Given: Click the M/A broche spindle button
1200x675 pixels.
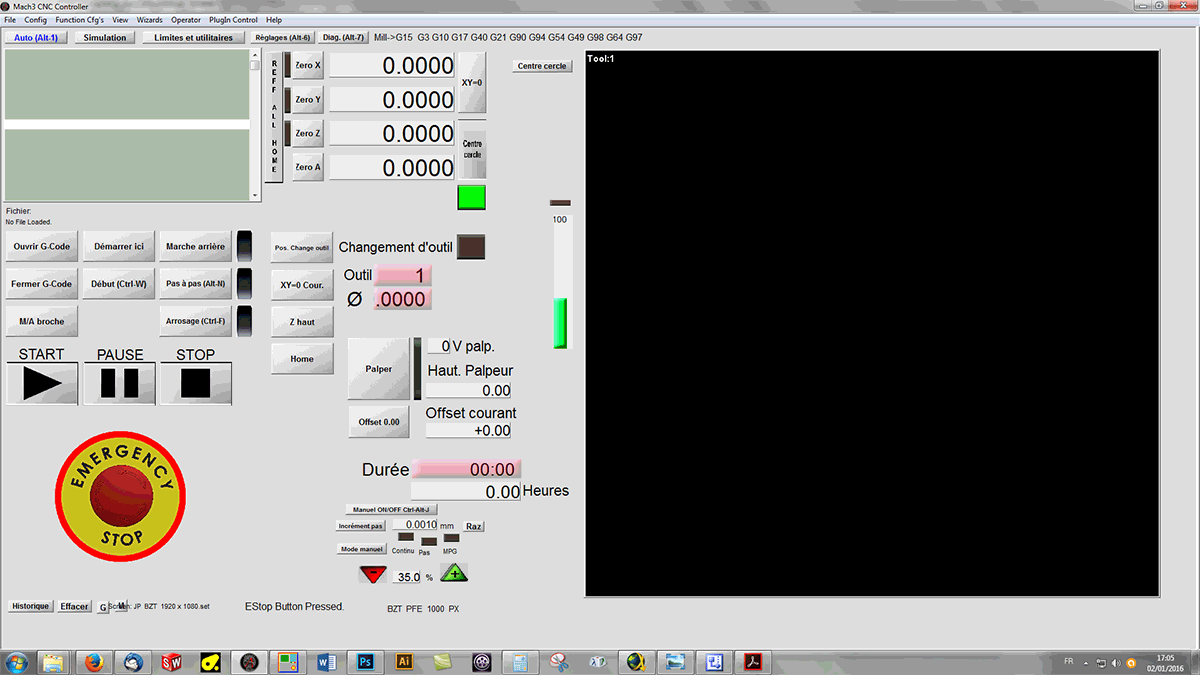Looking at the screenshot, I should point(42,322).
